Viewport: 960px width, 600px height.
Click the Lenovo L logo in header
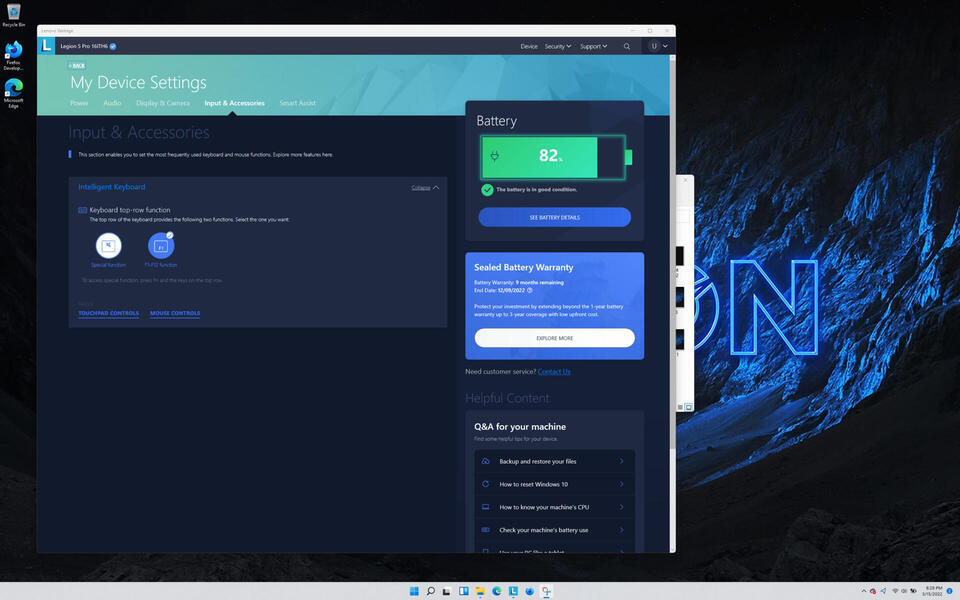46,46
